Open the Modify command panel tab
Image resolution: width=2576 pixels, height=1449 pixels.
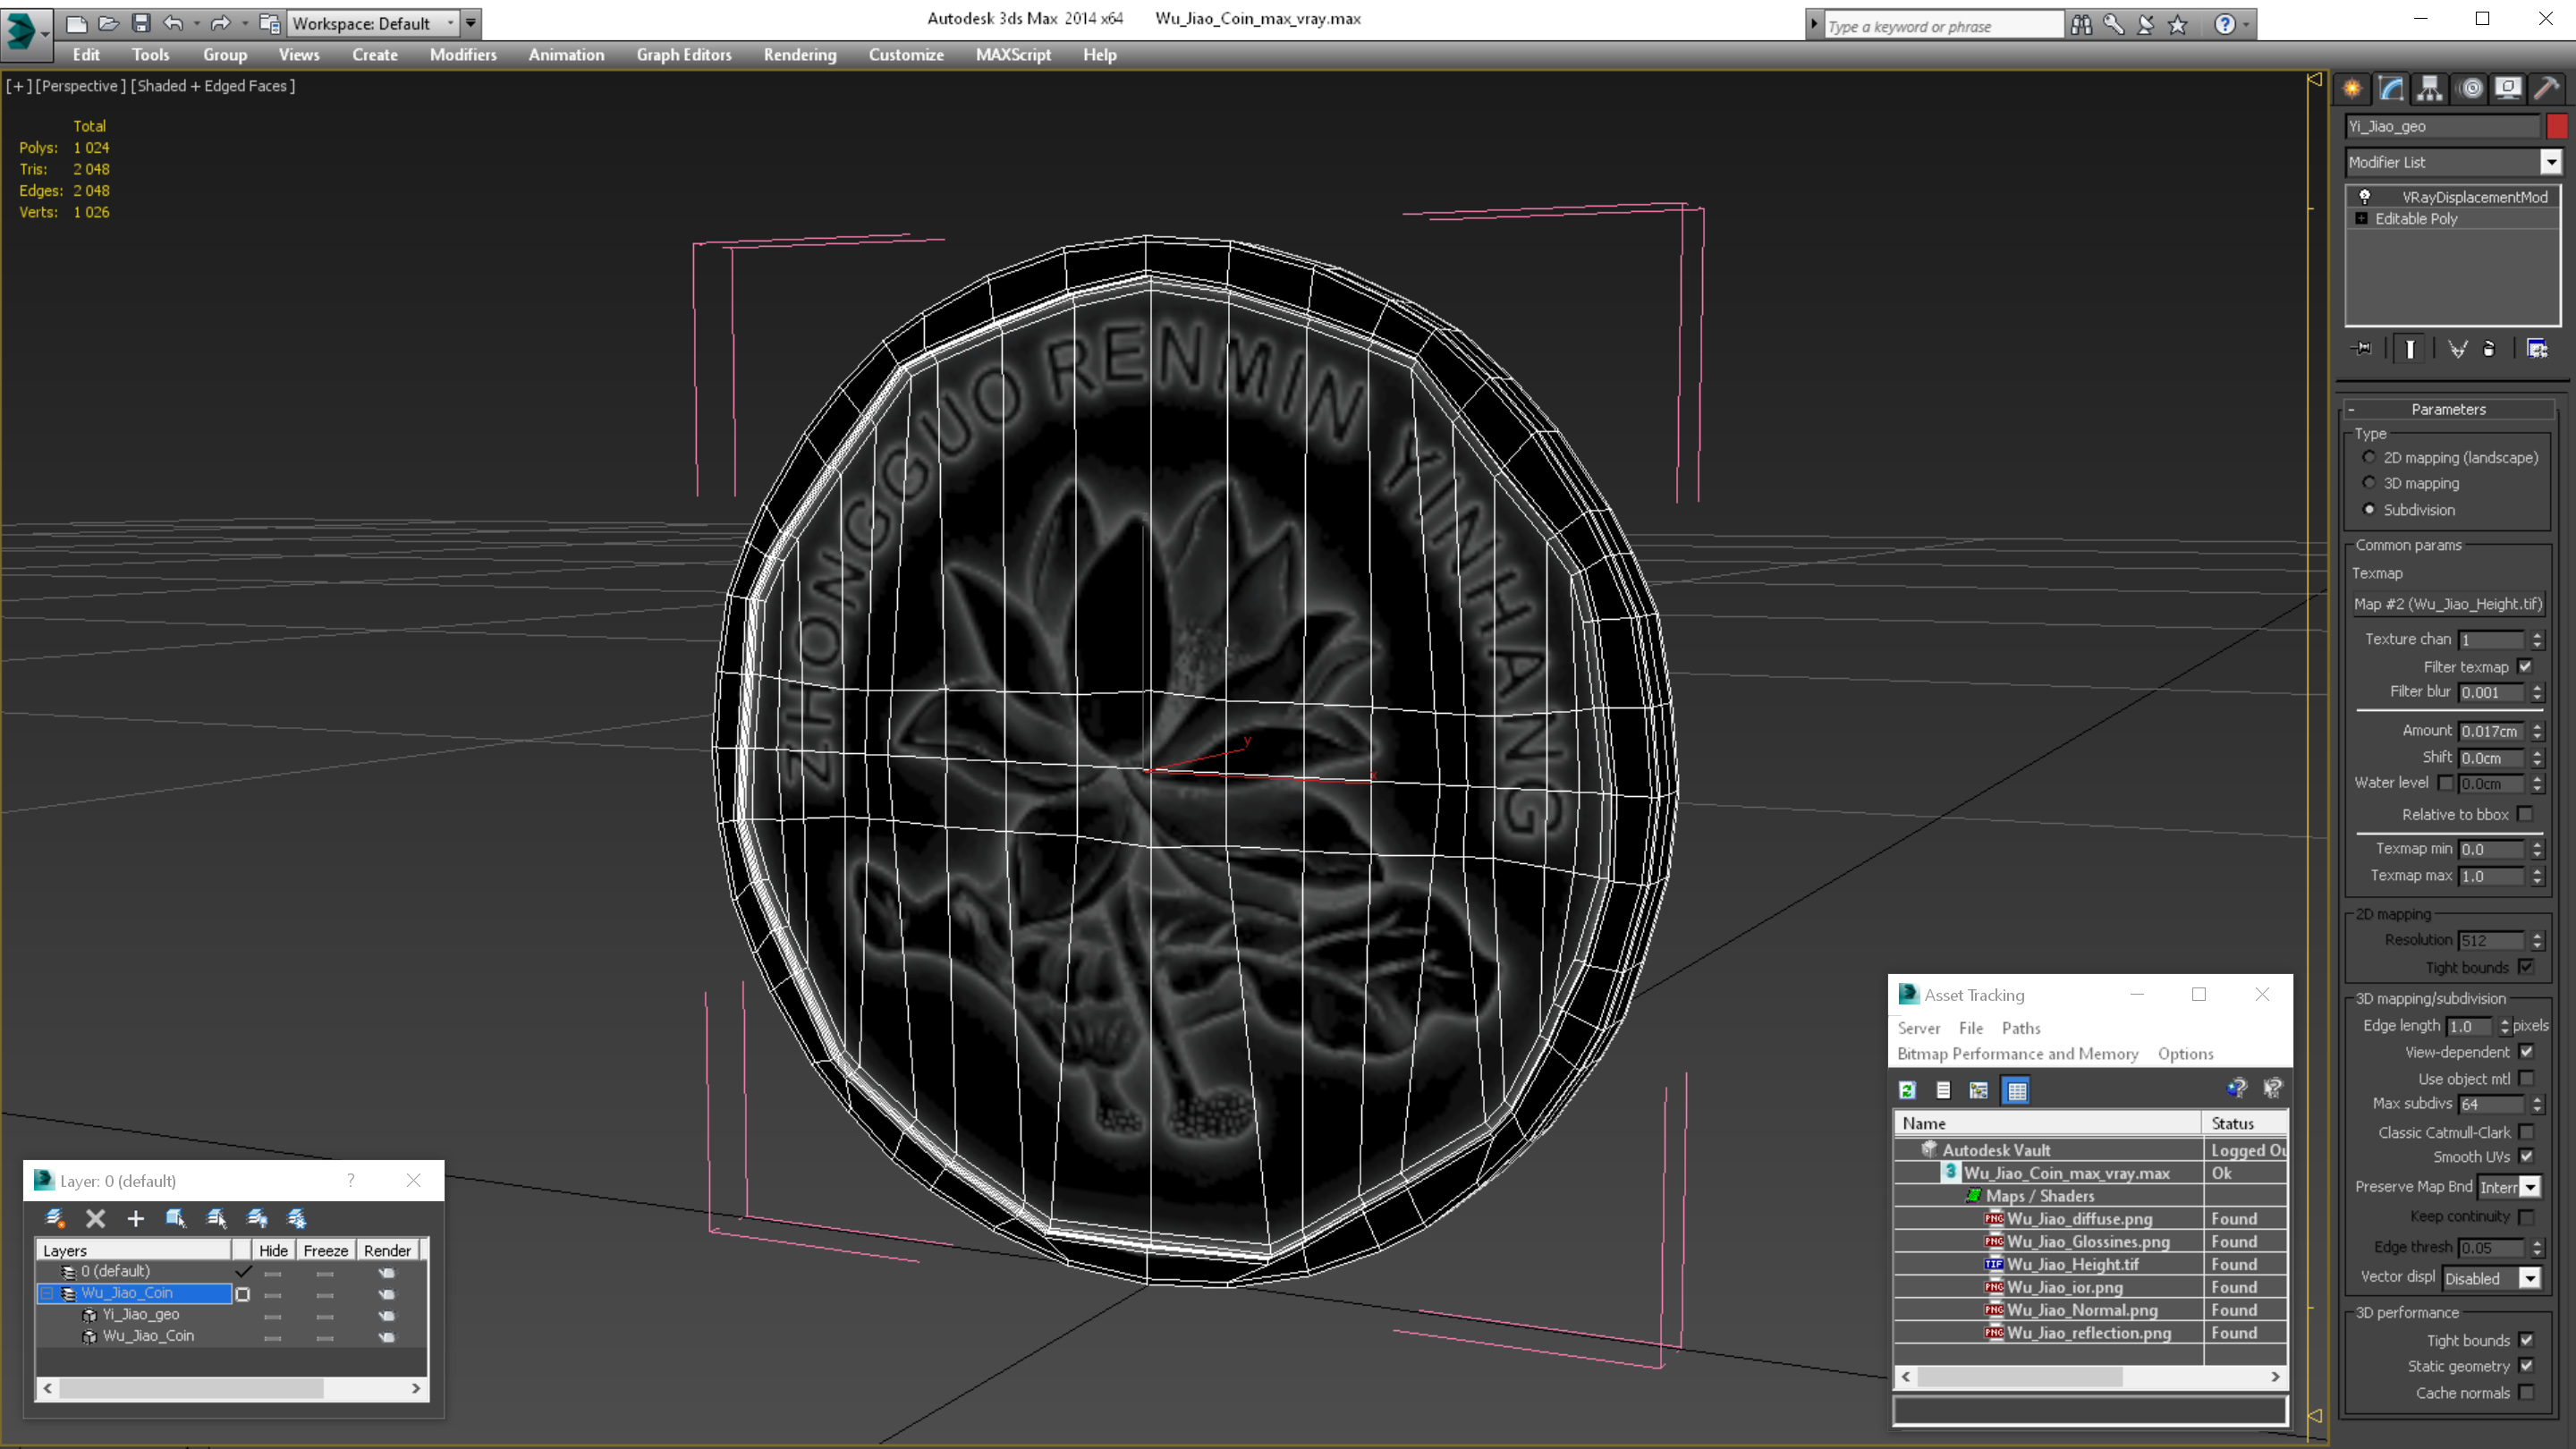point(2391,88)
